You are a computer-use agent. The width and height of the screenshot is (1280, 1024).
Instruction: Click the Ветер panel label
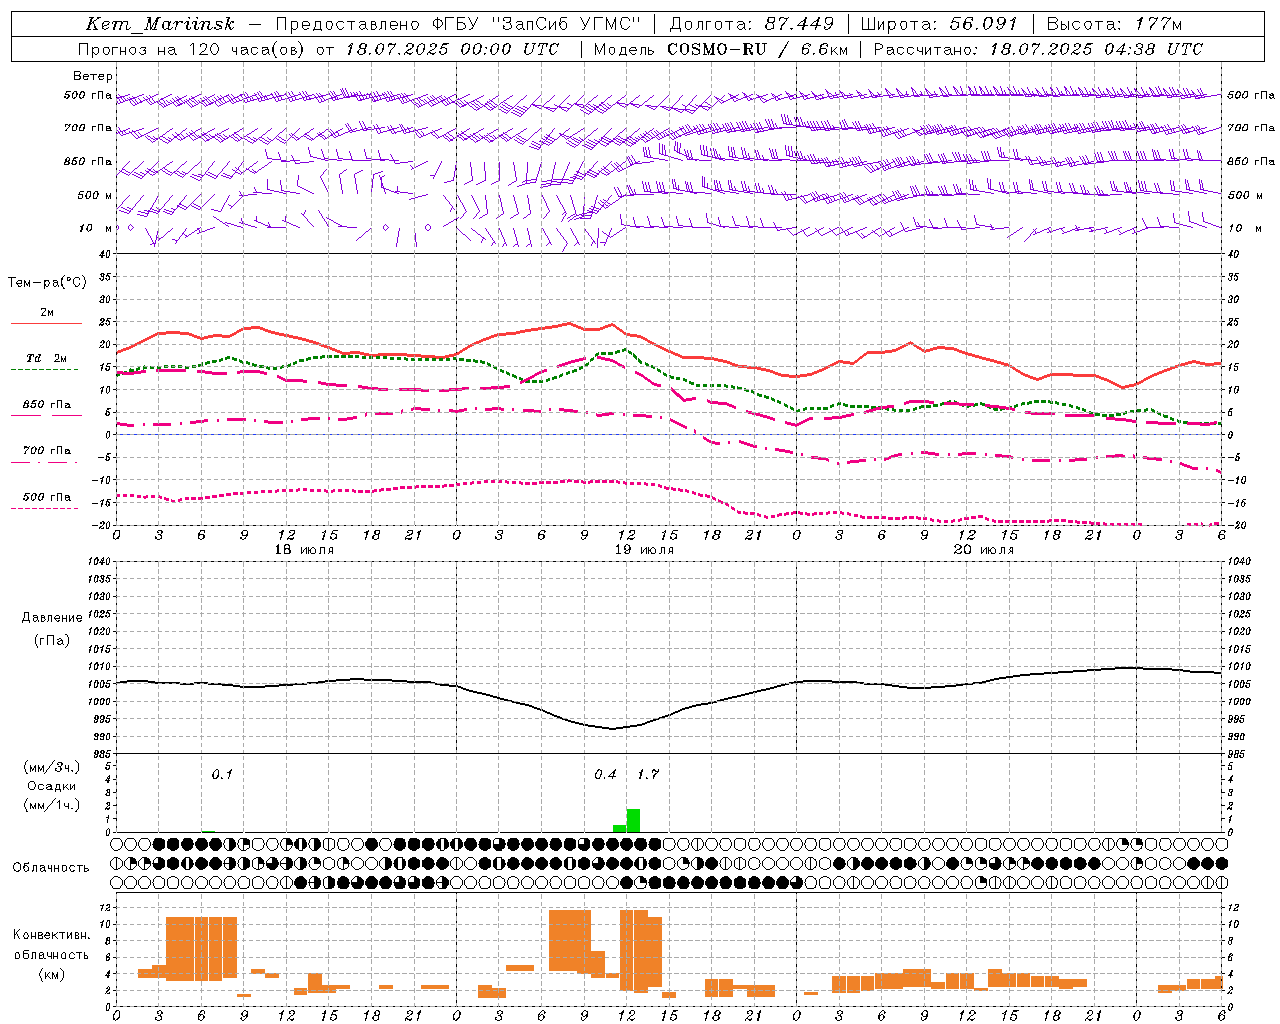coord(93,76)
